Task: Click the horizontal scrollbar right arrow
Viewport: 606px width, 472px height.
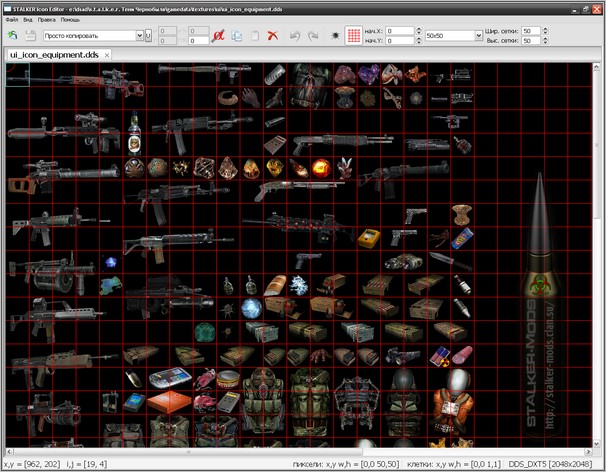Action: coord(588,452)
